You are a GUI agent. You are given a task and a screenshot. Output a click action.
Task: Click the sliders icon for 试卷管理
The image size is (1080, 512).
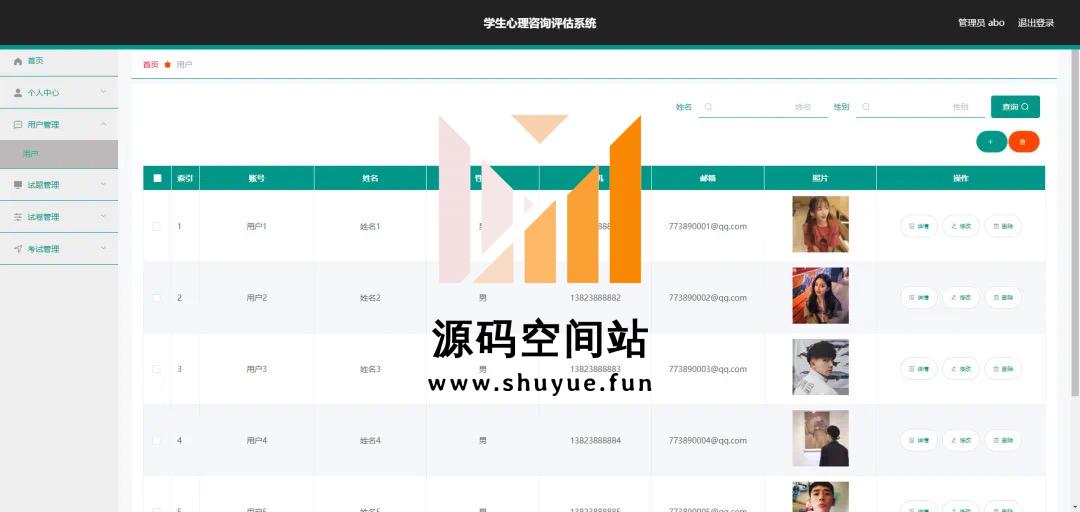pos(19,217)
